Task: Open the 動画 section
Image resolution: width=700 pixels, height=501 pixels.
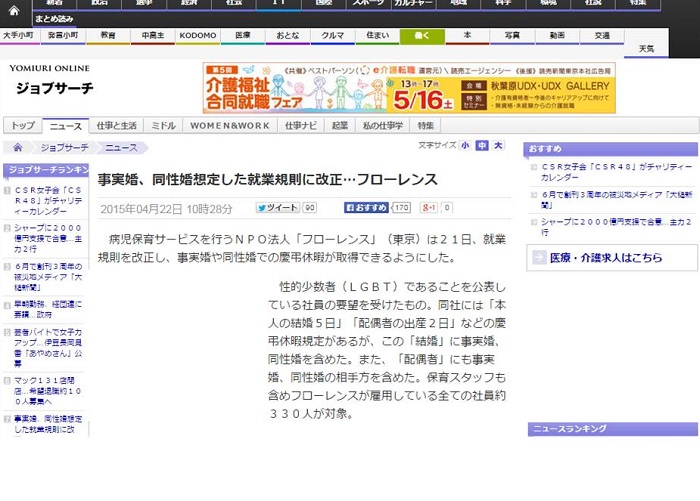Action: pyautogui.click(x=557, y=35)
